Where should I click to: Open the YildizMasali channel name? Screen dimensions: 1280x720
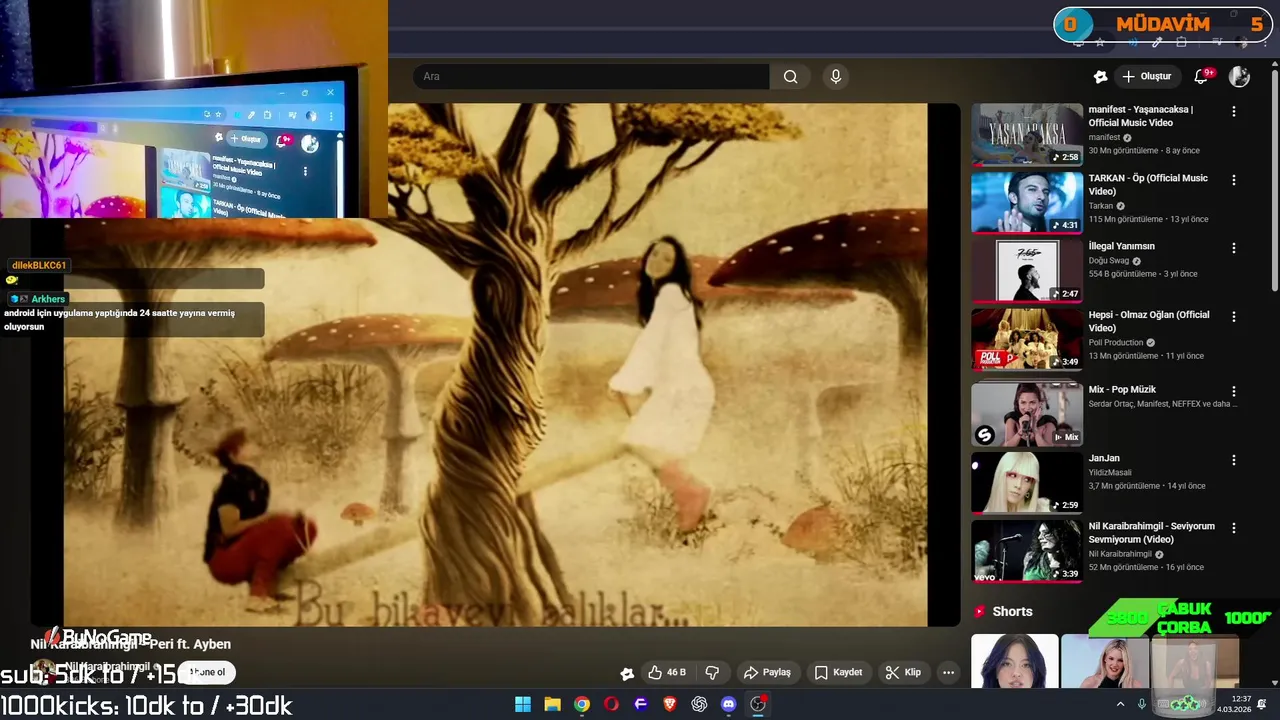coord(1110,472)
